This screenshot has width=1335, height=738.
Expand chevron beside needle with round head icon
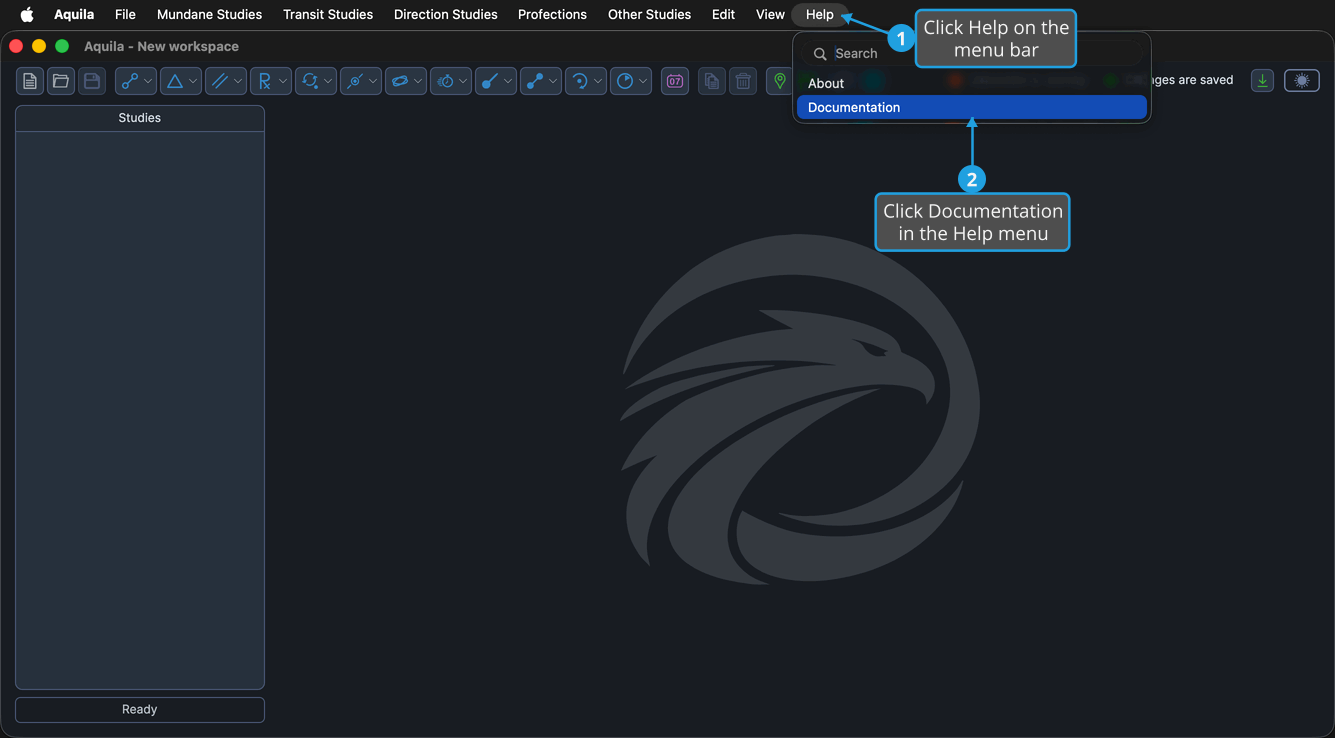pyautogui.click(x=508, y=81)
